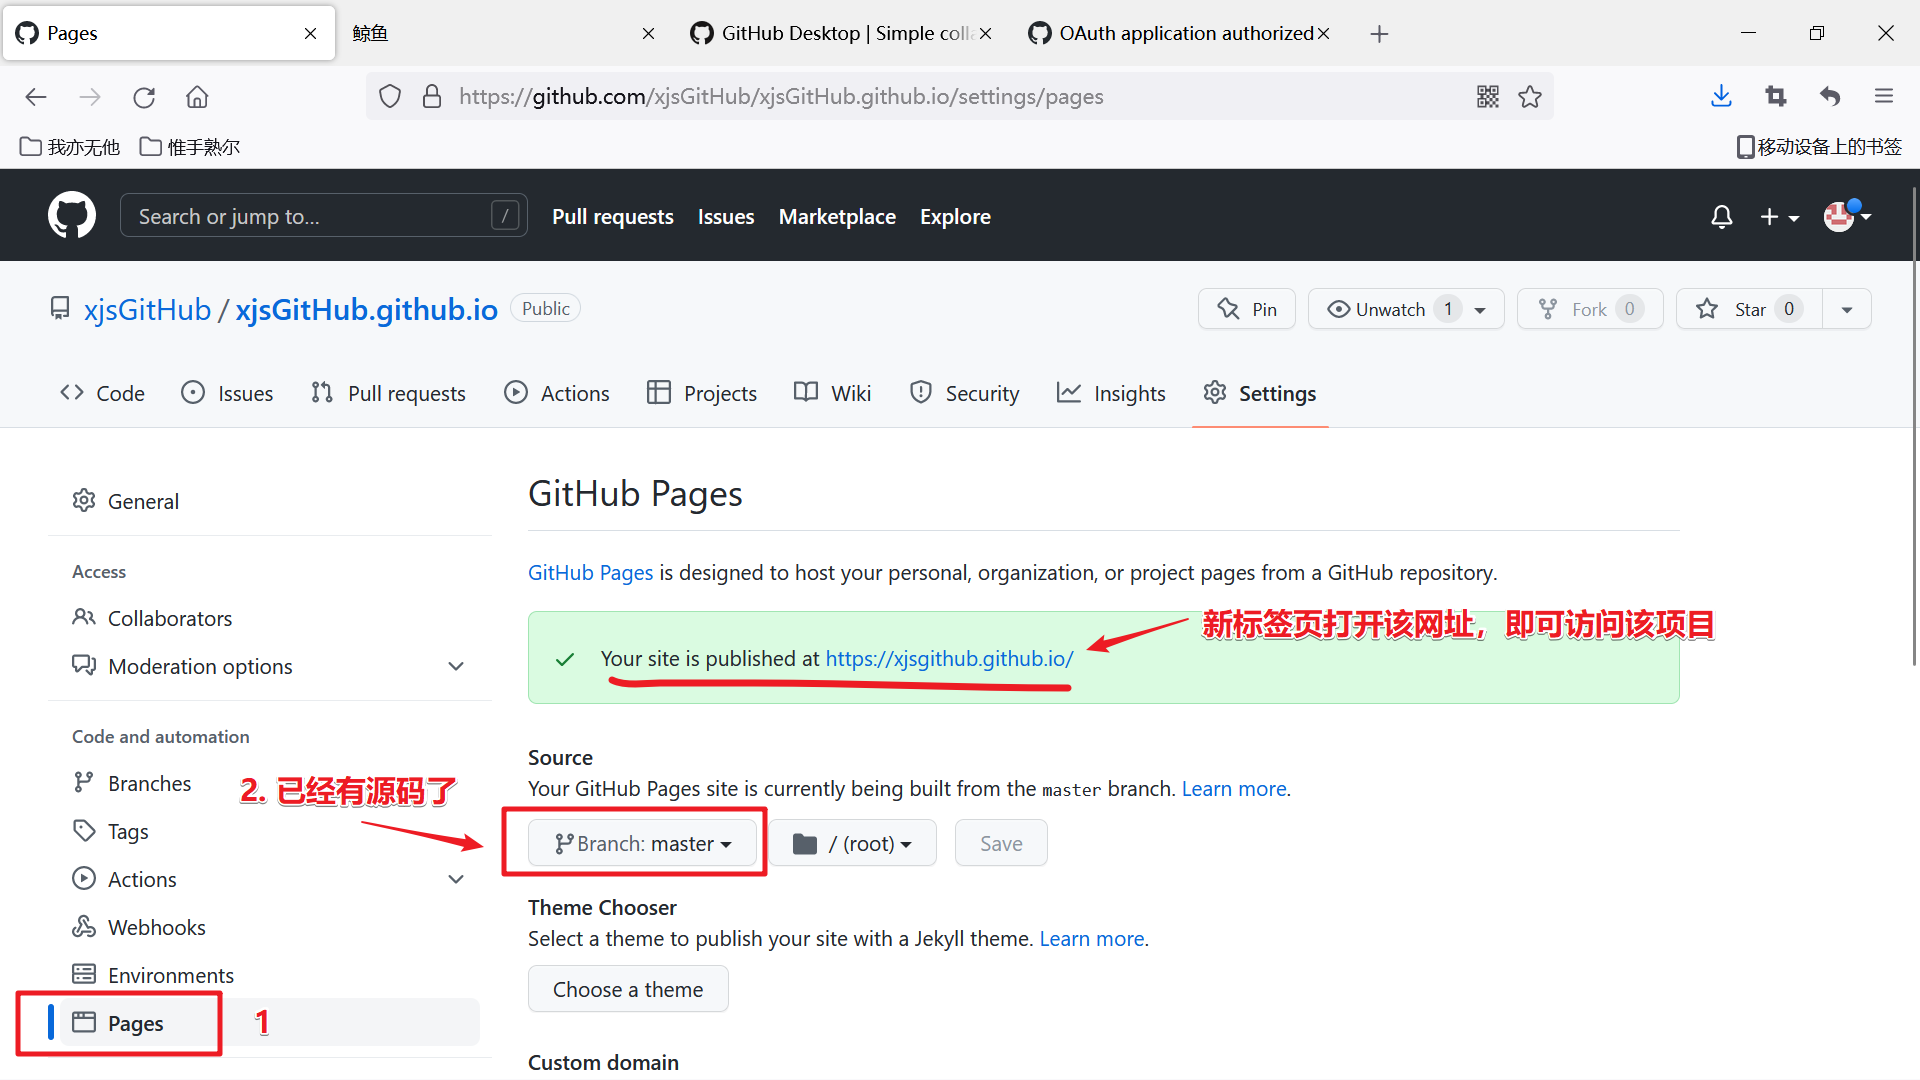Open the xjsGitHub.github.io repository link
This screenshot has height=1080, width=1920.
(x=366, y=310)
